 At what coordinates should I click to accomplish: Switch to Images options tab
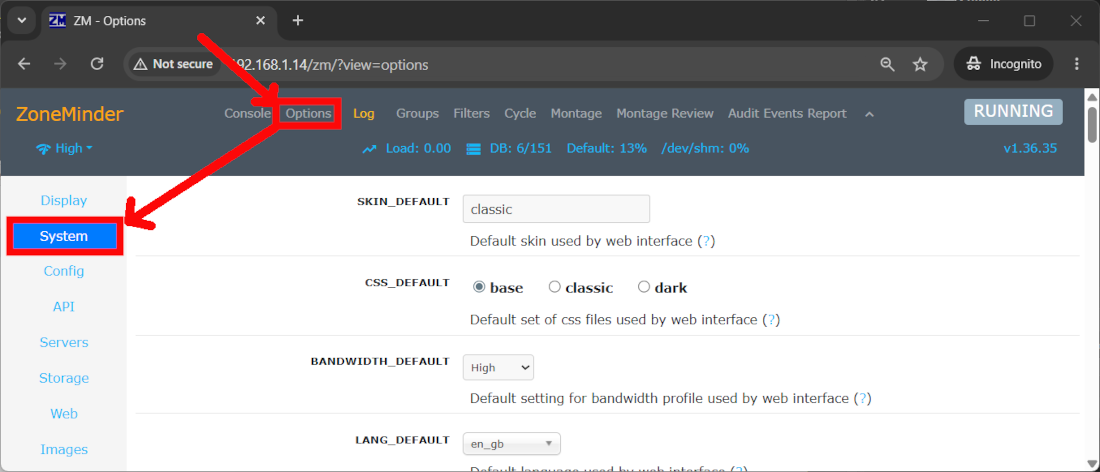(64, 450)
